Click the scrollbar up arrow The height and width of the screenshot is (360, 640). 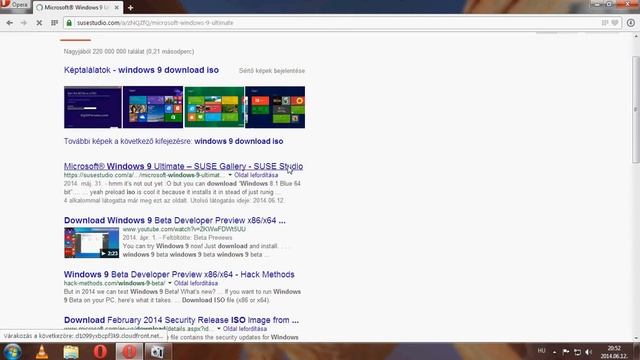(x=636, y=37)
